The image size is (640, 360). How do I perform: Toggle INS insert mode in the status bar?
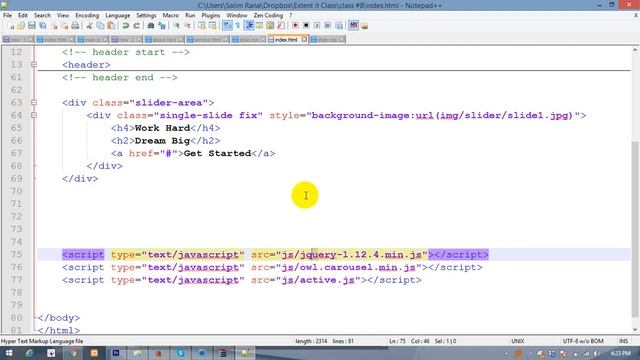(623, 341)
